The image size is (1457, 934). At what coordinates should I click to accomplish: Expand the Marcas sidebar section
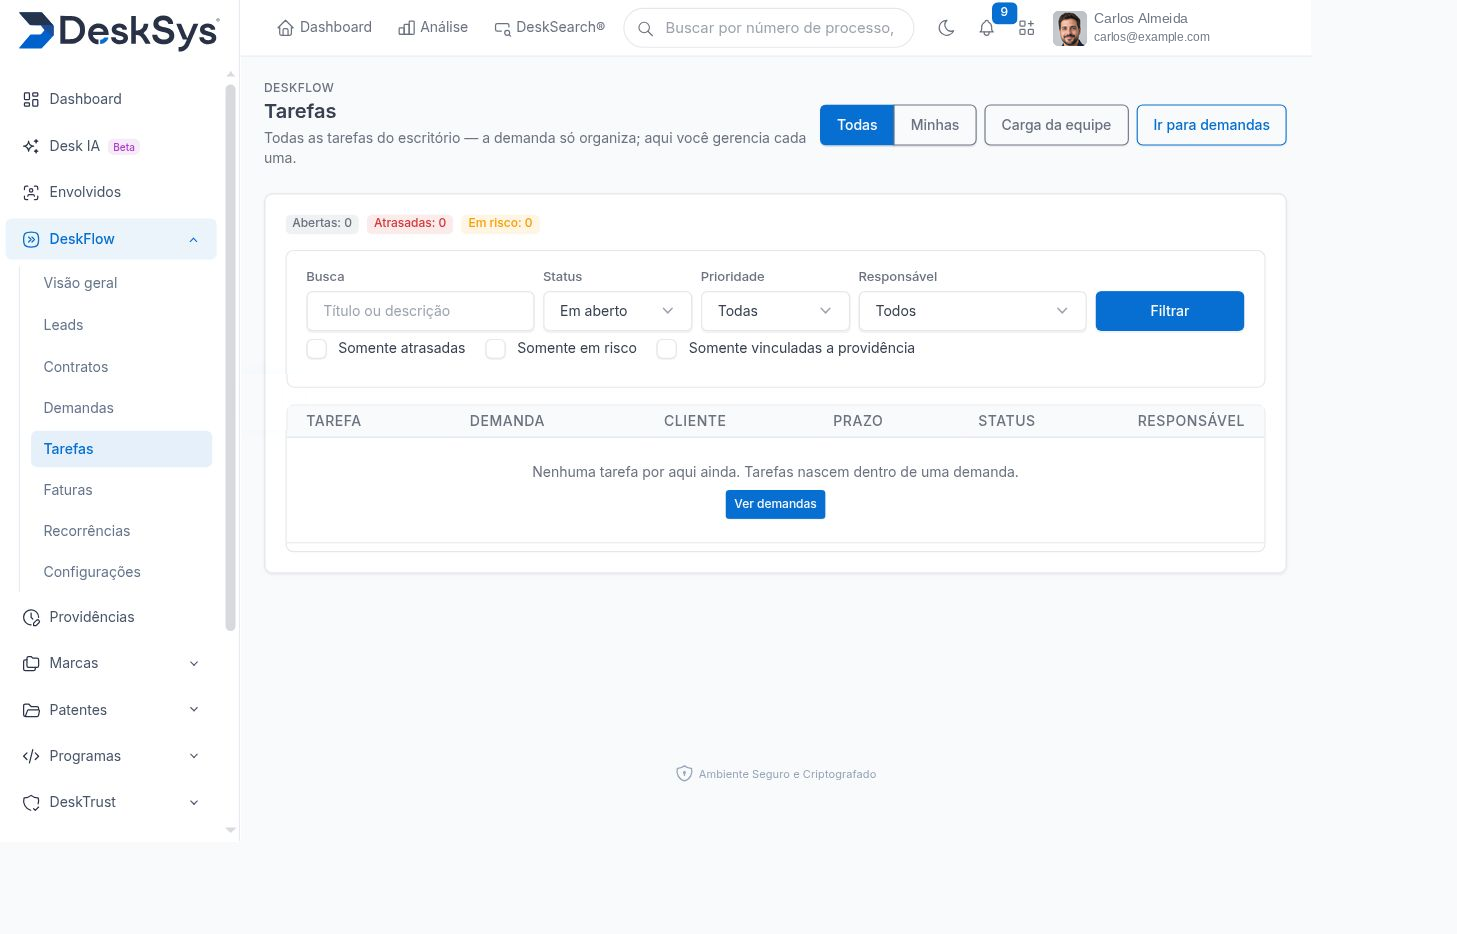point(194,663)
